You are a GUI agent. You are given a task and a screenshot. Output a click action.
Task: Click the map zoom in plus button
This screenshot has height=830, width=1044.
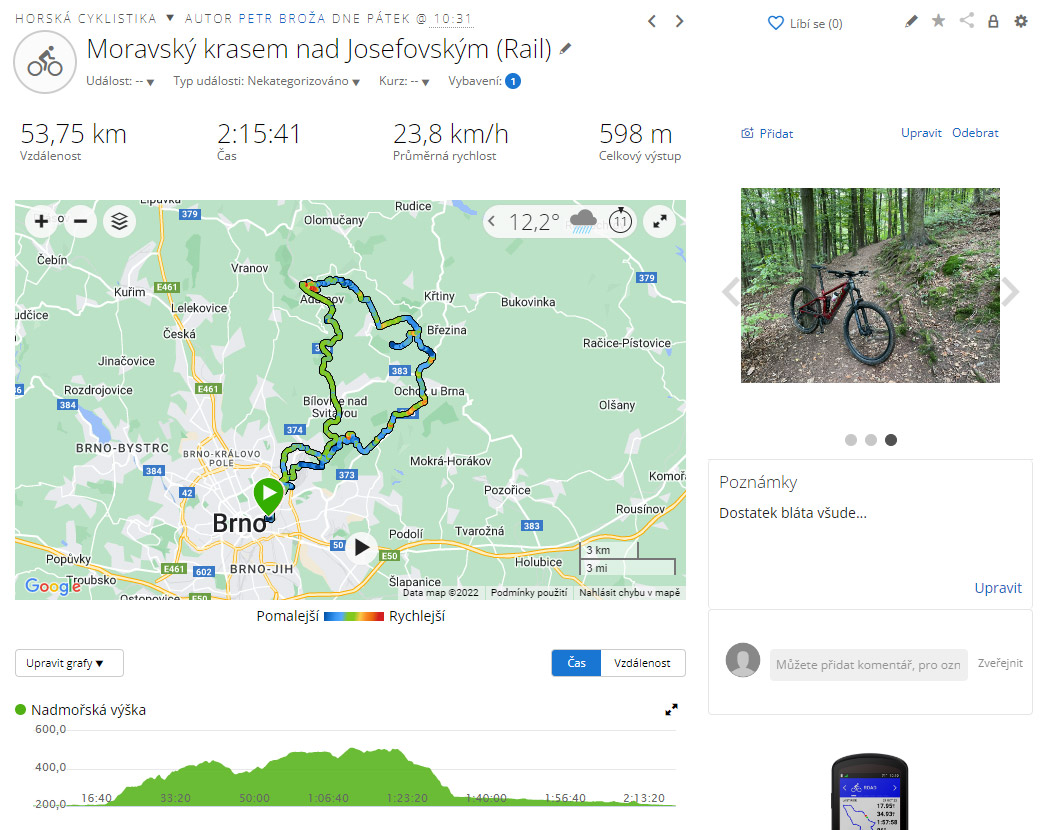click(41, 221)
